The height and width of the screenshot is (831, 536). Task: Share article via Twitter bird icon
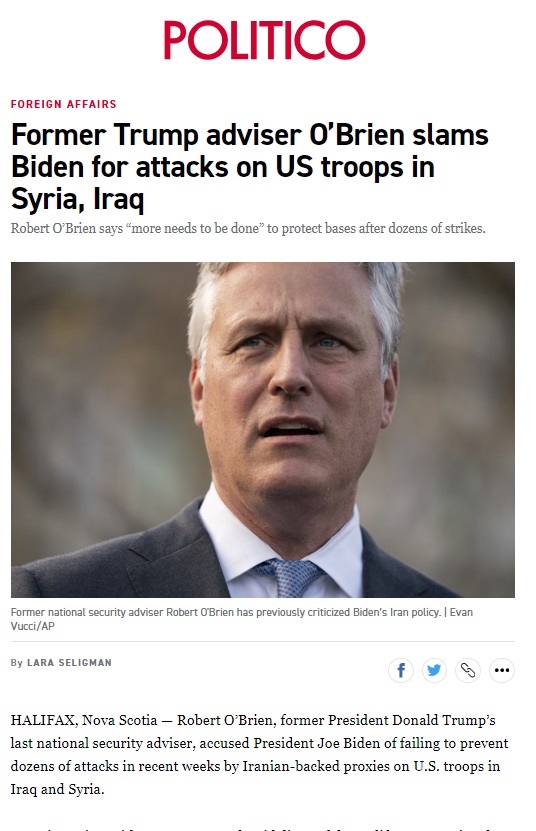434,670
